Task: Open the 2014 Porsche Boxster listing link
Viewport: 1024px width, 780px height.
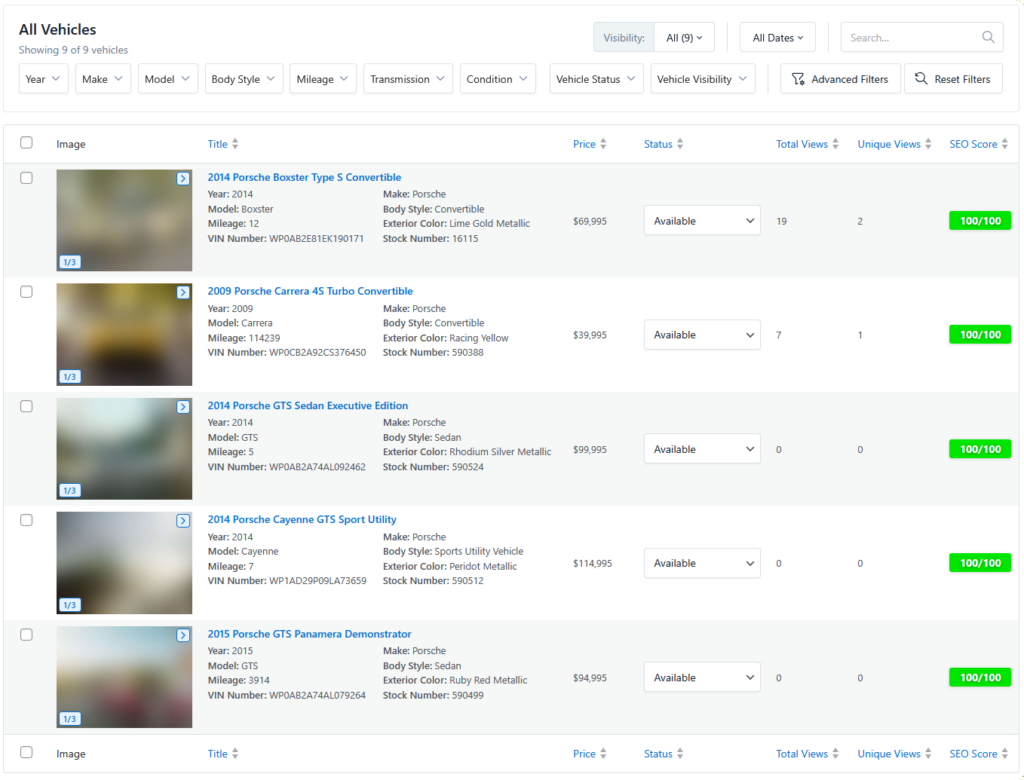Action: click(x=304, y=177)
